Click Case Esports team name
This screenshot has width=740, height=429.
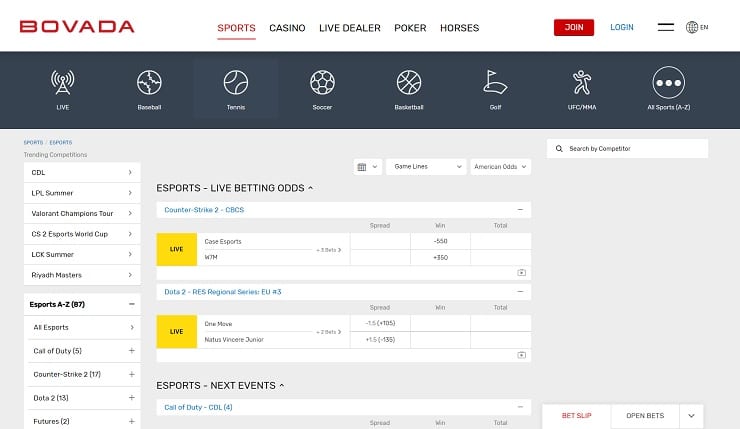223,241
